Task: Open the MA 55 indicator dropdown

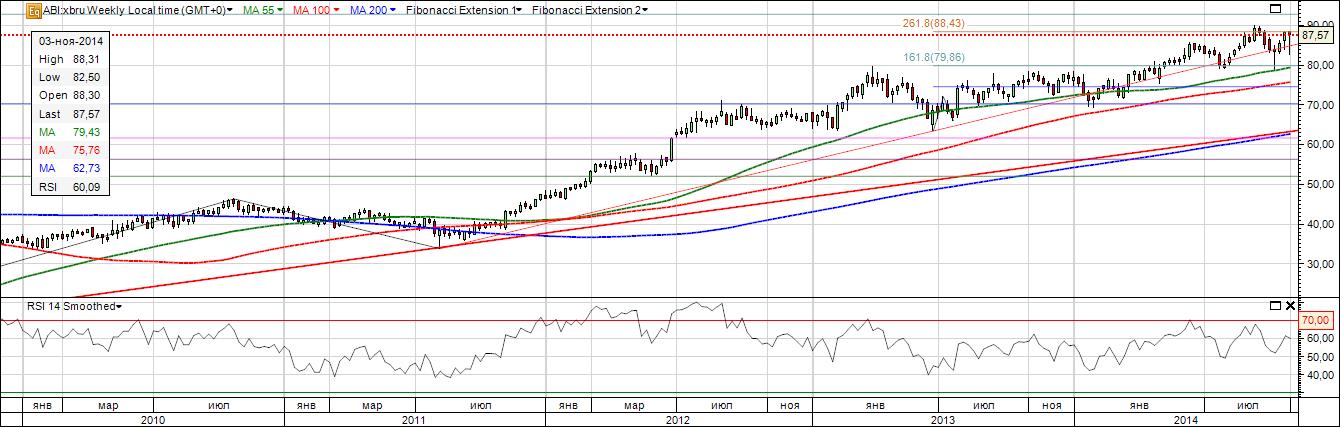Action: point(264,10)
